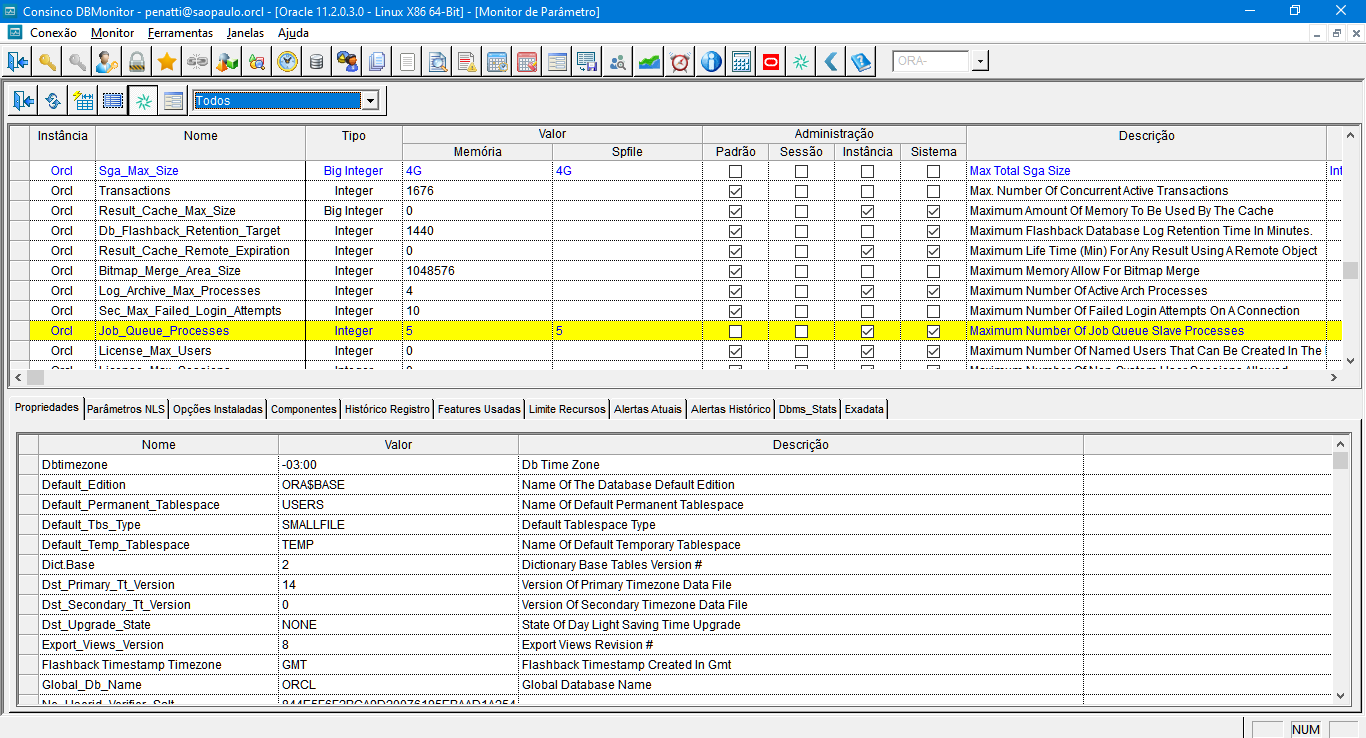The width and height of the screenshot is (1366, 738).
Task: Click the red calendar icon
Action: [527, 62]
